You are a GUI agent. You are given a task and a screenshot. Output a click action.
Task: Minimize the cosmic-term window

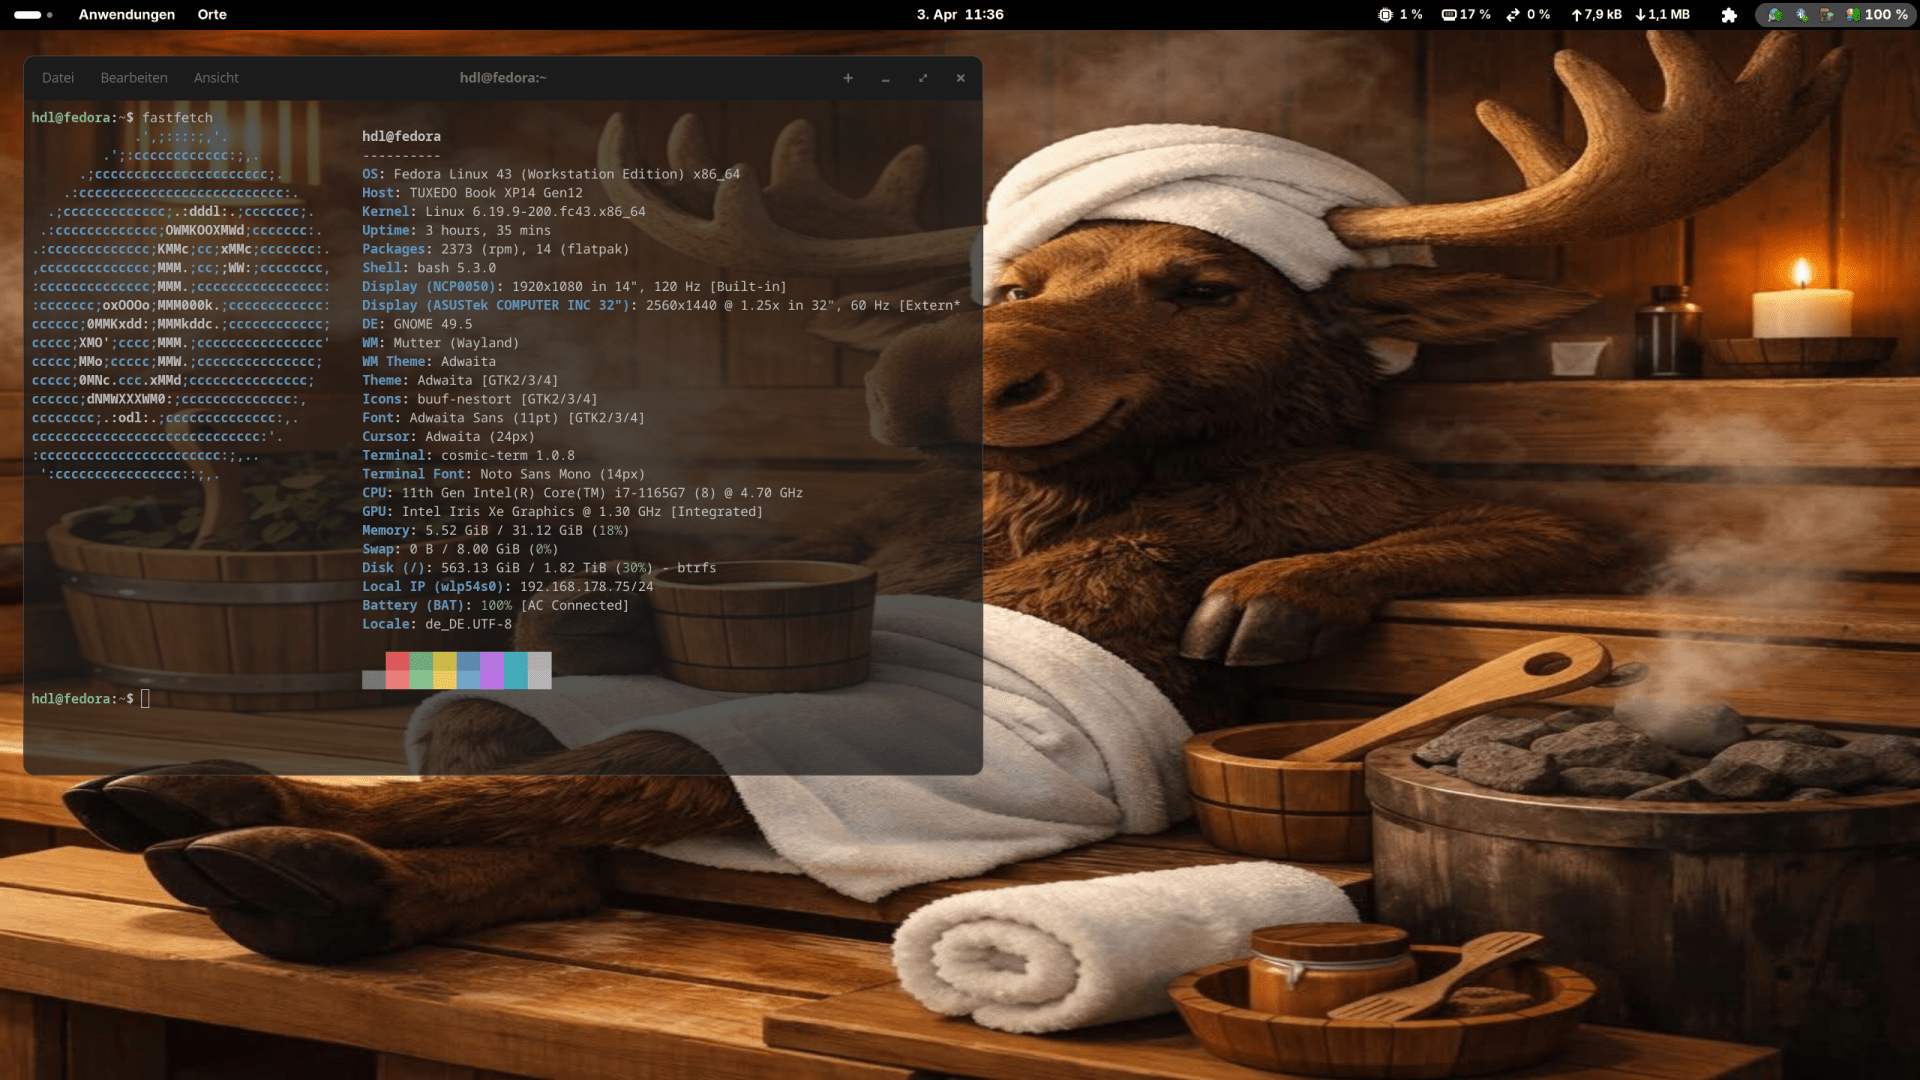(x=885, y=78)
